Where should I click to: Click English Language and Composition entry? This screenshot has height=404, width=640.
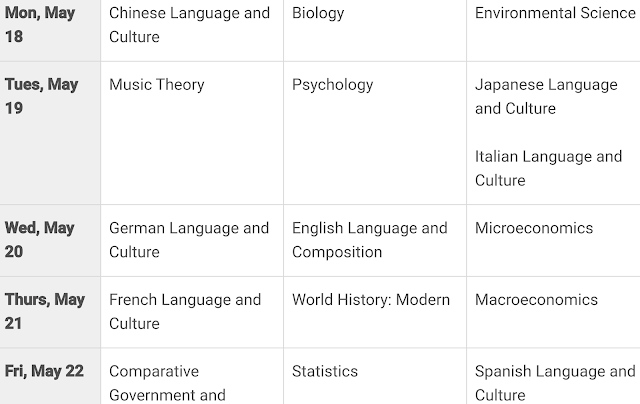point(370,240)
